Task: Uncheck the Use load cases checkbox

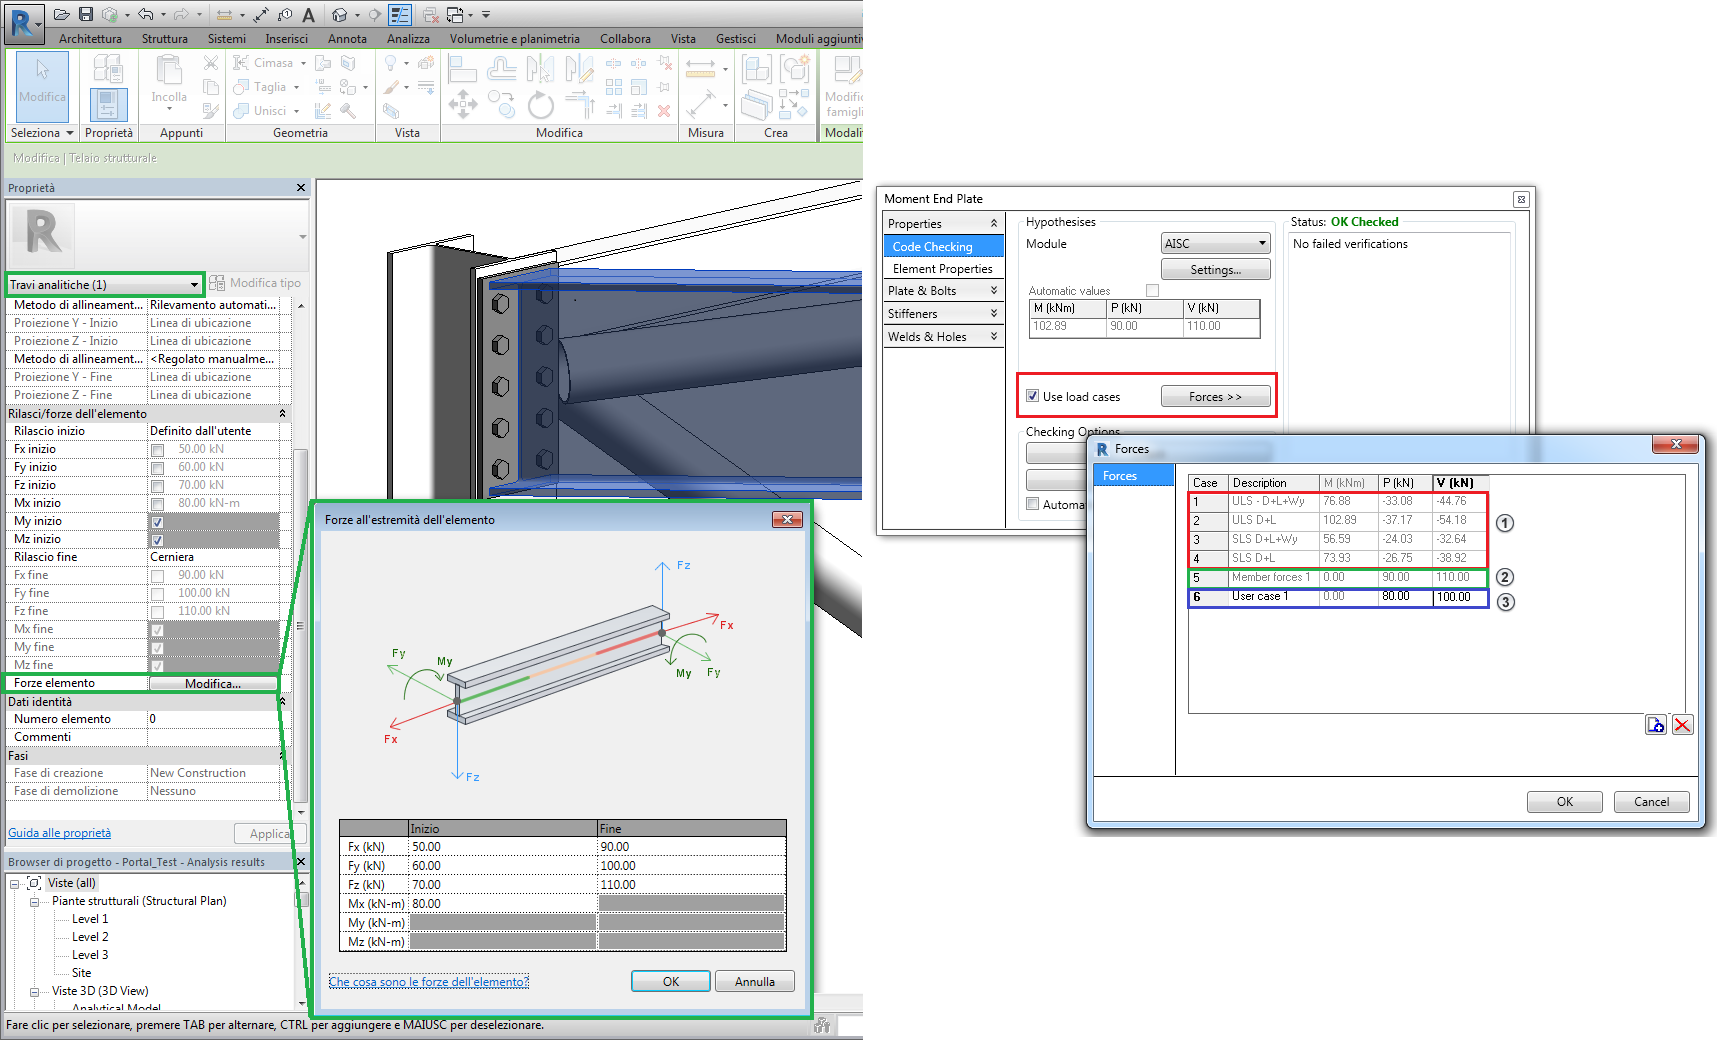Action: 1032,396
